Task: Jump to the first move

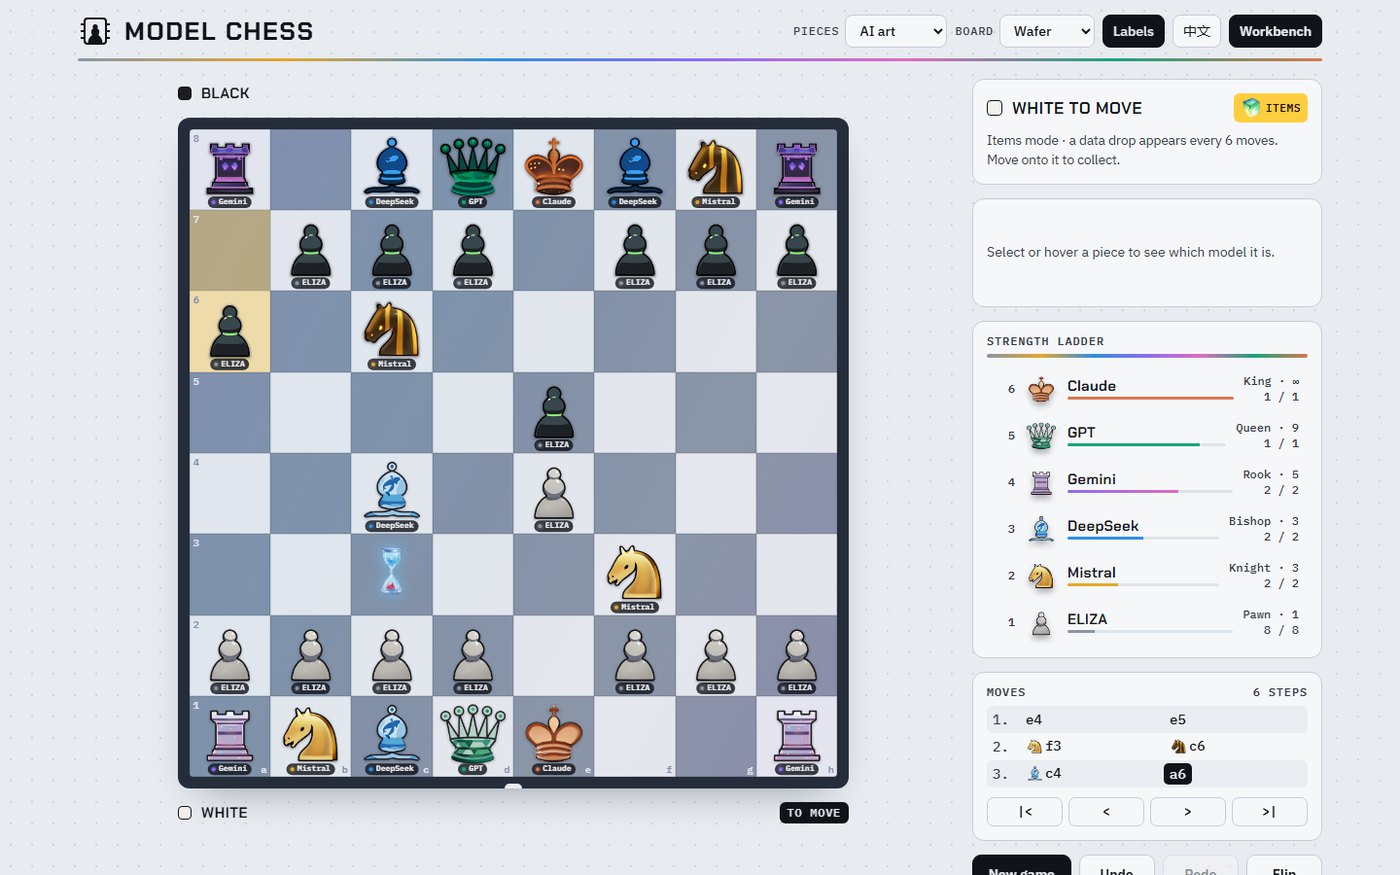Action: pyautogui.click(x=1025, y=811)
